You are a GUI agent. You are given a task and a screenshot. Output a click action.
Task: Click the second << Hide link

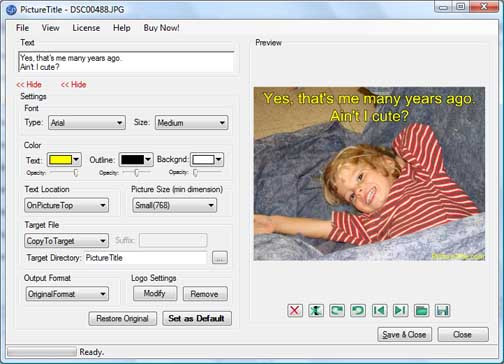74,85
